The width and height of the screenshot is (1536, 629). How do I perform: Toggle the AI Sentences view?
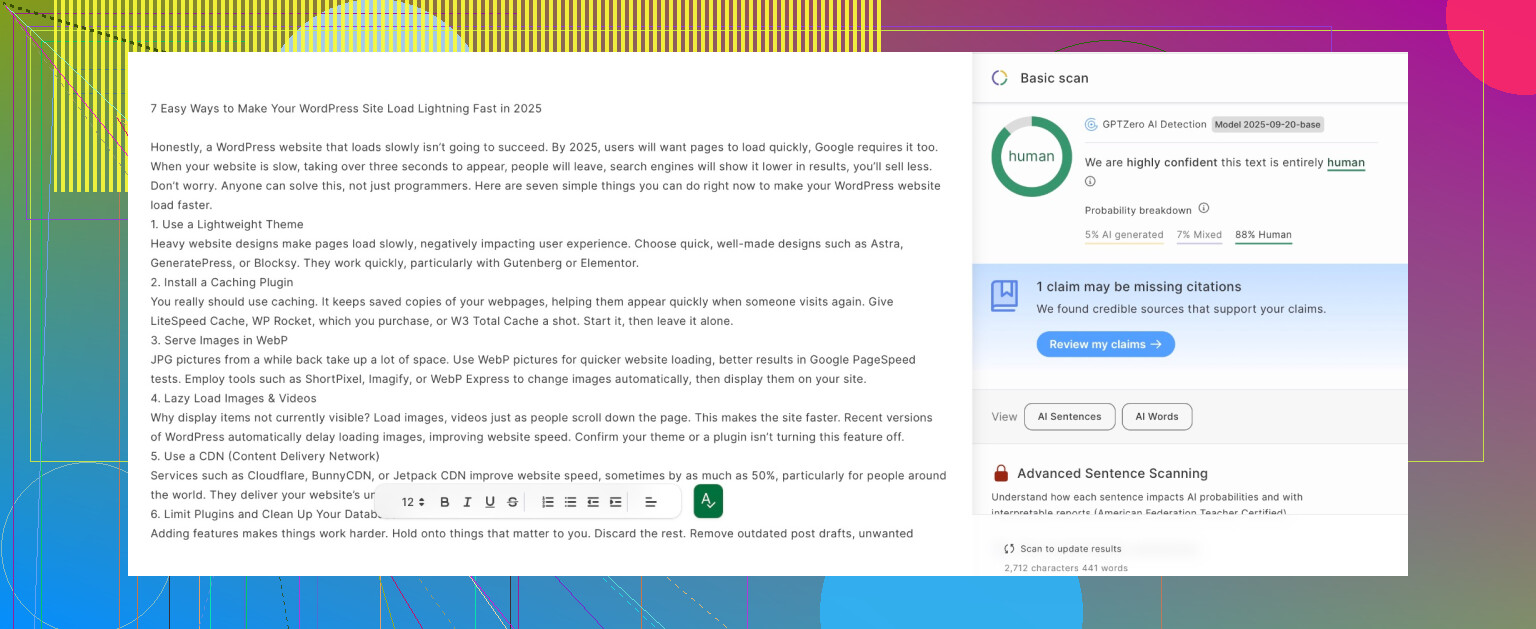1069,417
